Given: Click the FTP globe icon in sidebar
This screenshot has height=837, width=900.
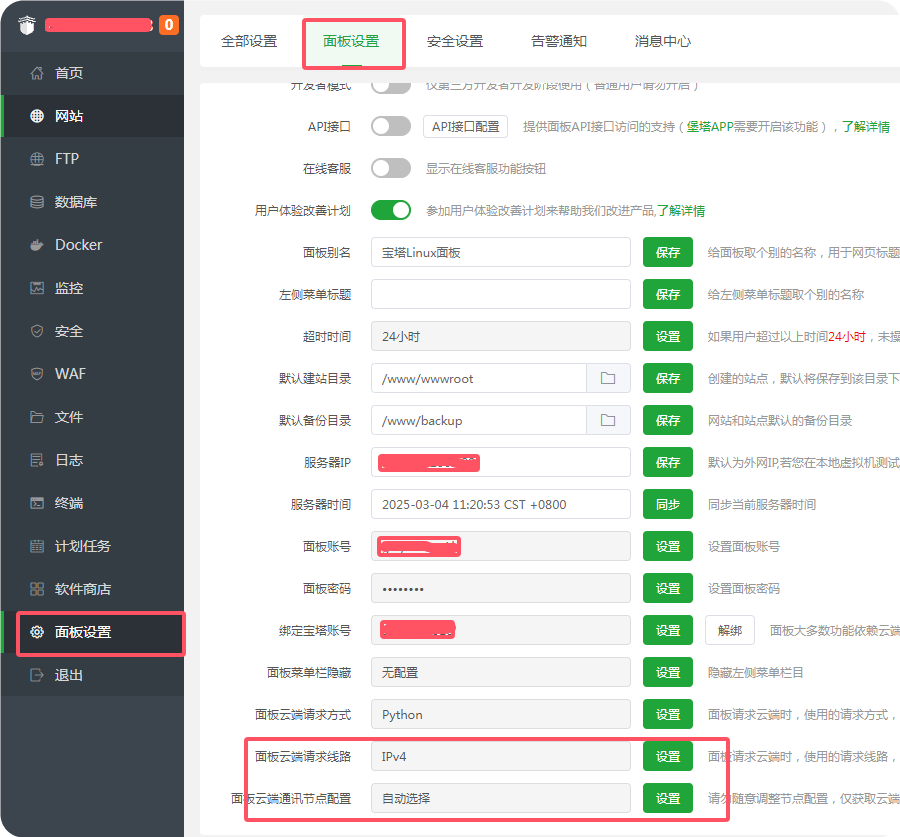Looking at the screenshot, I should 37,159.
